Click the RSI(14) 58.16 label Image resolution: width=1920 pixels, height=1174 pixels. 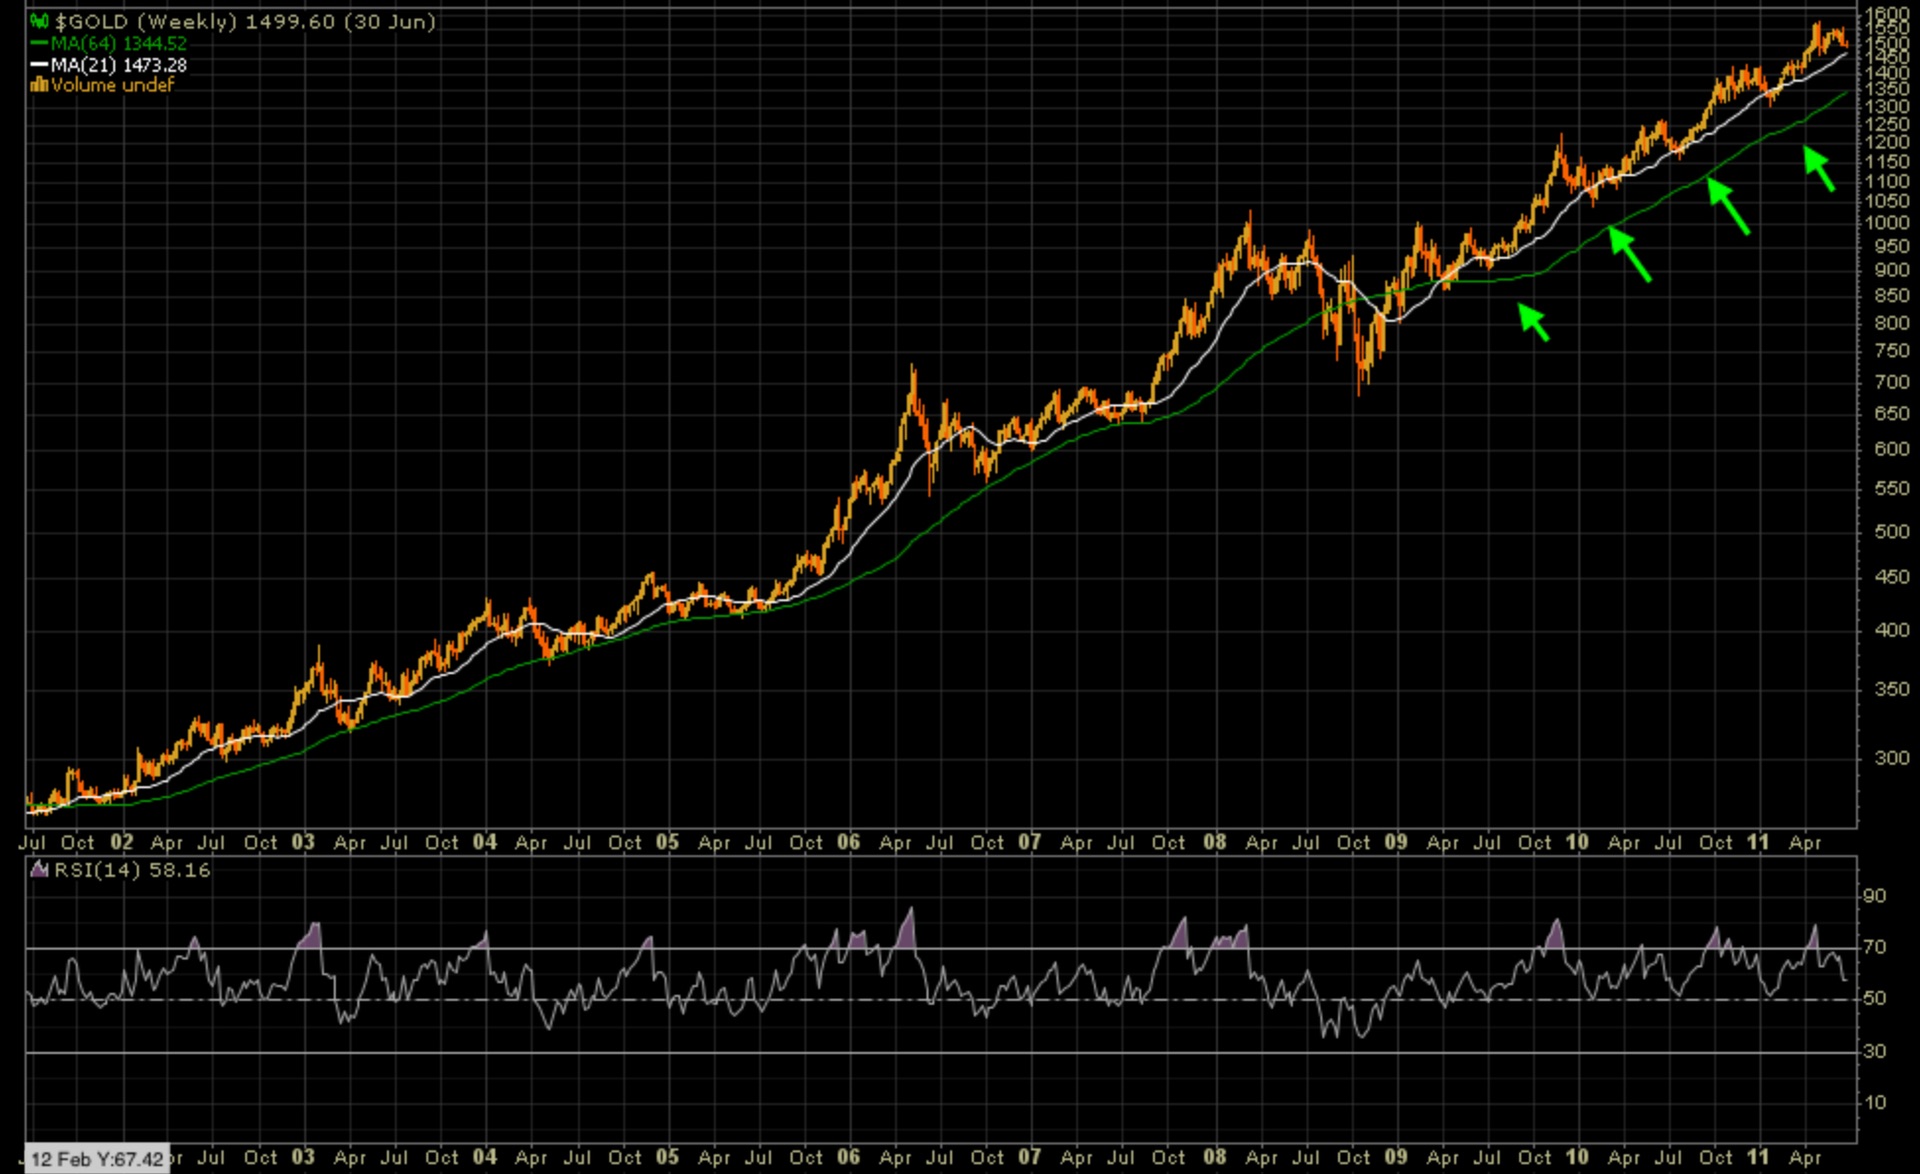[x=132, y=870]
